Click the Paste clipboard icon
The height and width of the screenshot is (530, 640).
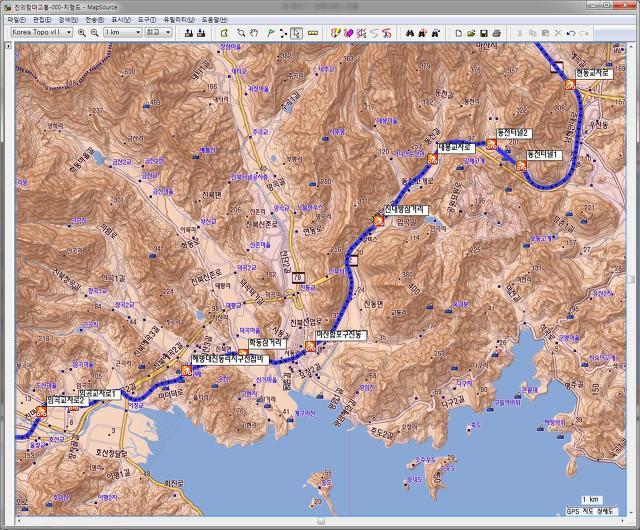[545, 33]
